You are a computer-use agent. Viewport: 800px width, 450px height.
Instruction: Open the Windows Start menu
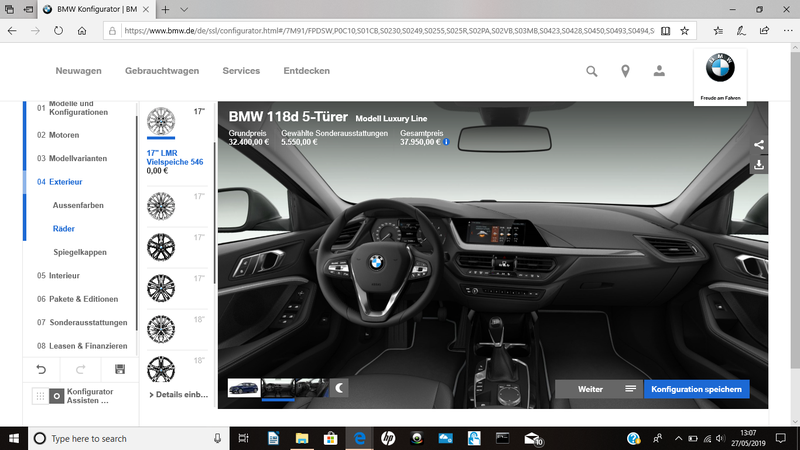[x=14, y=439]
